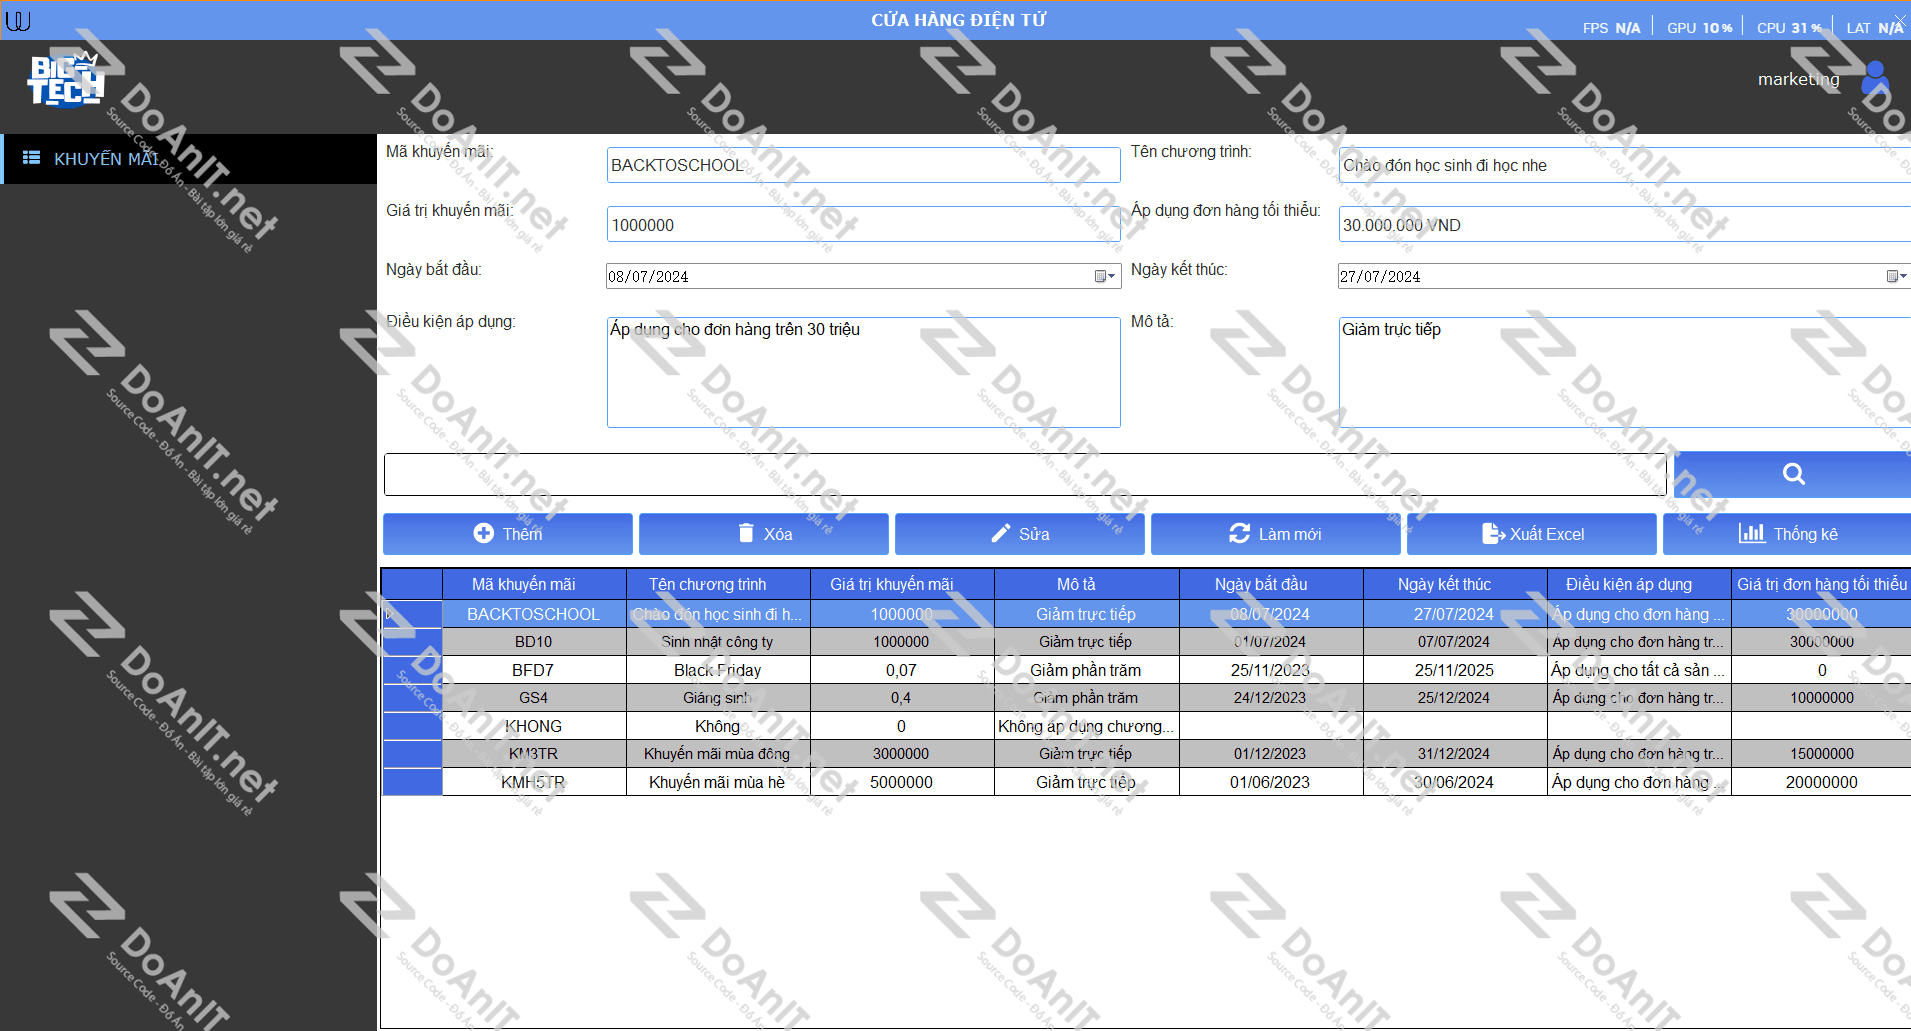The image size is (1911, 1031).
Task: Click the export icon on Xuất Excel
Action: [1493, 534]
